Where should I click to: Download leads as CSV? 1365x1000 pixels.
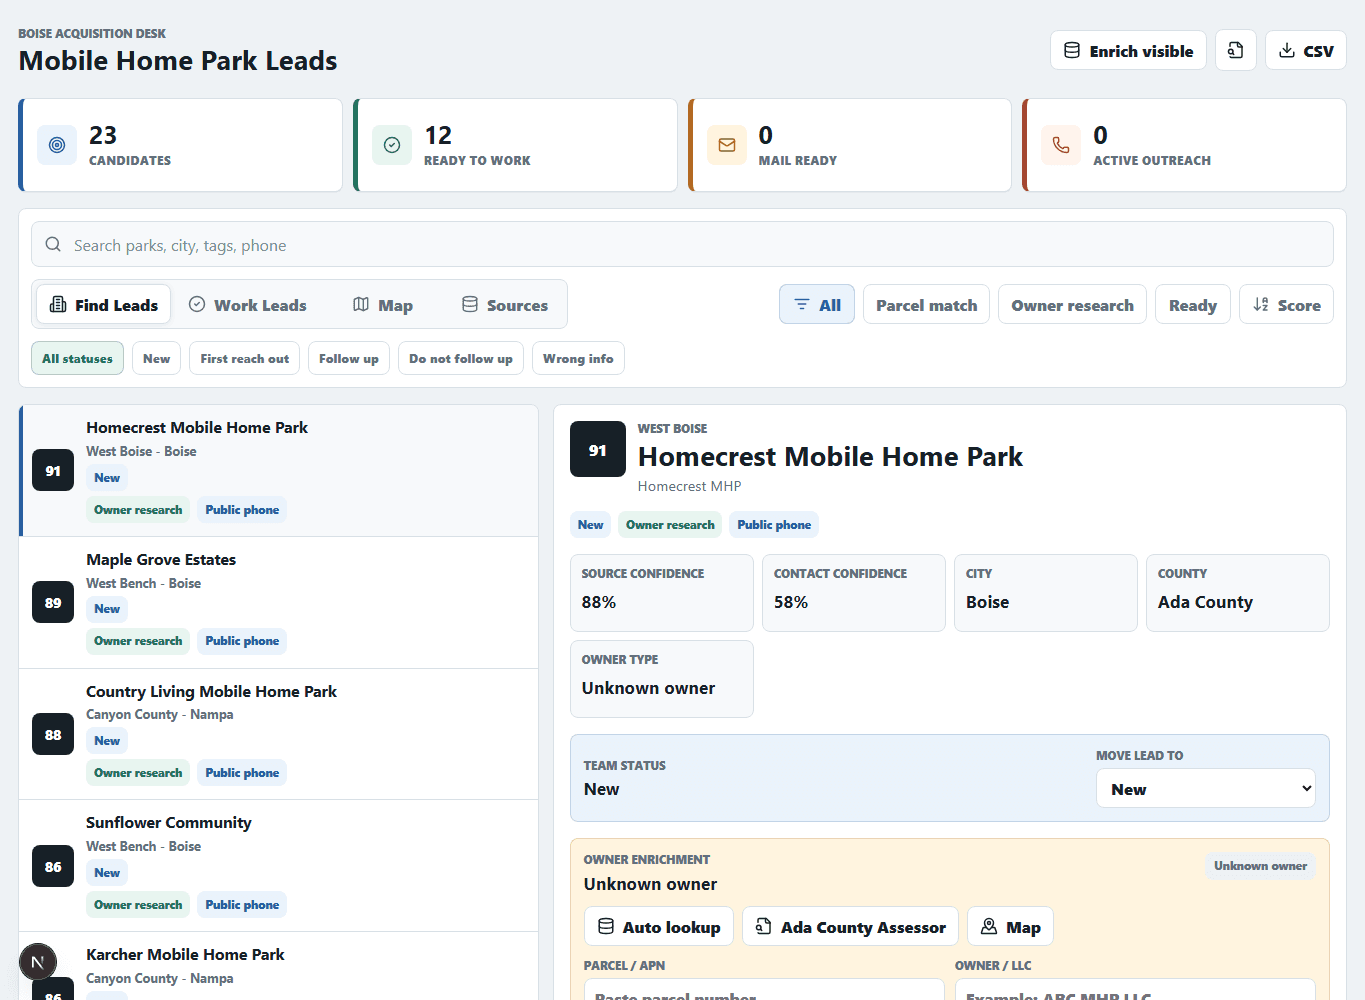(x=1306, y=50)
